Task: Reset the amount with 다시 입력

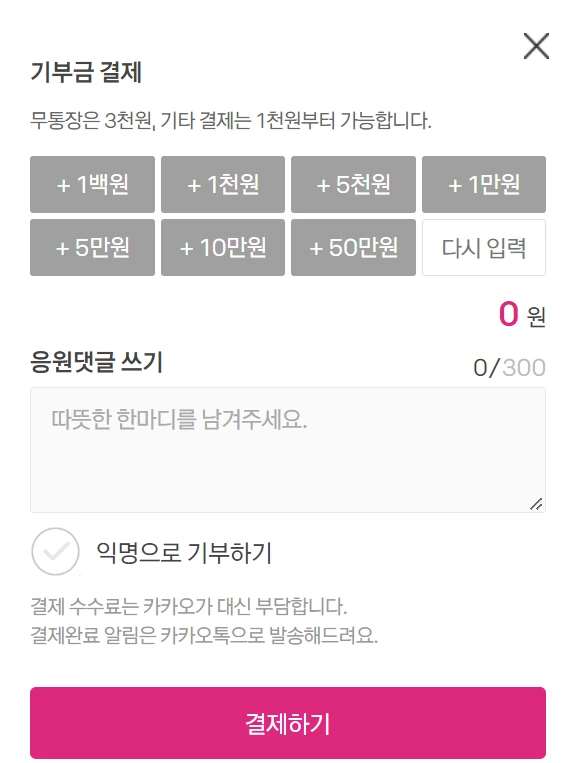Action: point(484,247)
